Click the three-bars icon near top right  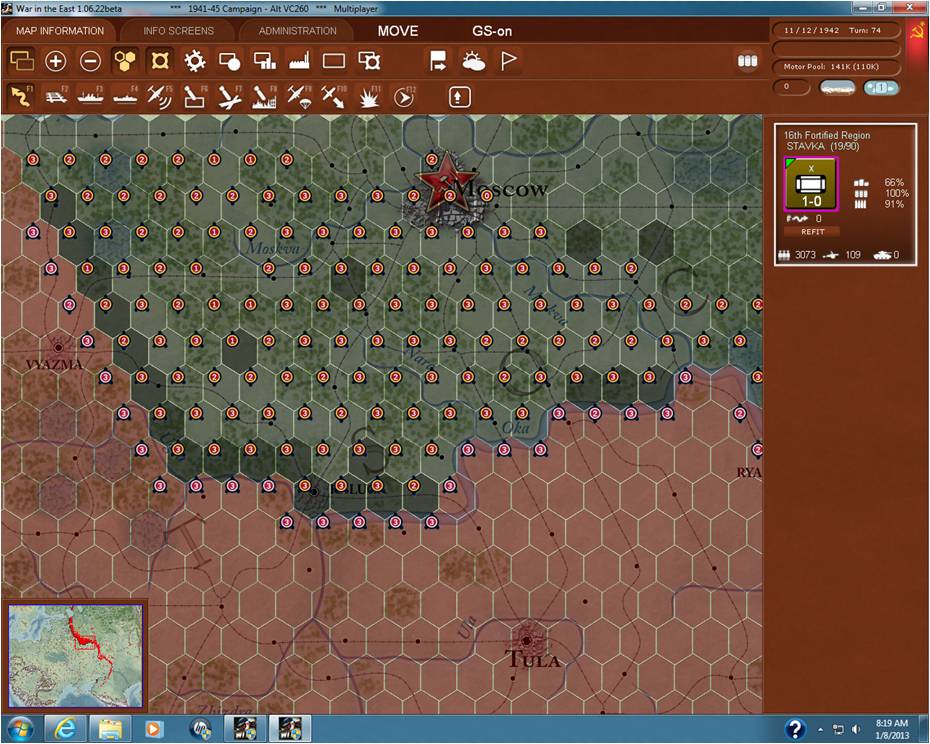(747, 61)
